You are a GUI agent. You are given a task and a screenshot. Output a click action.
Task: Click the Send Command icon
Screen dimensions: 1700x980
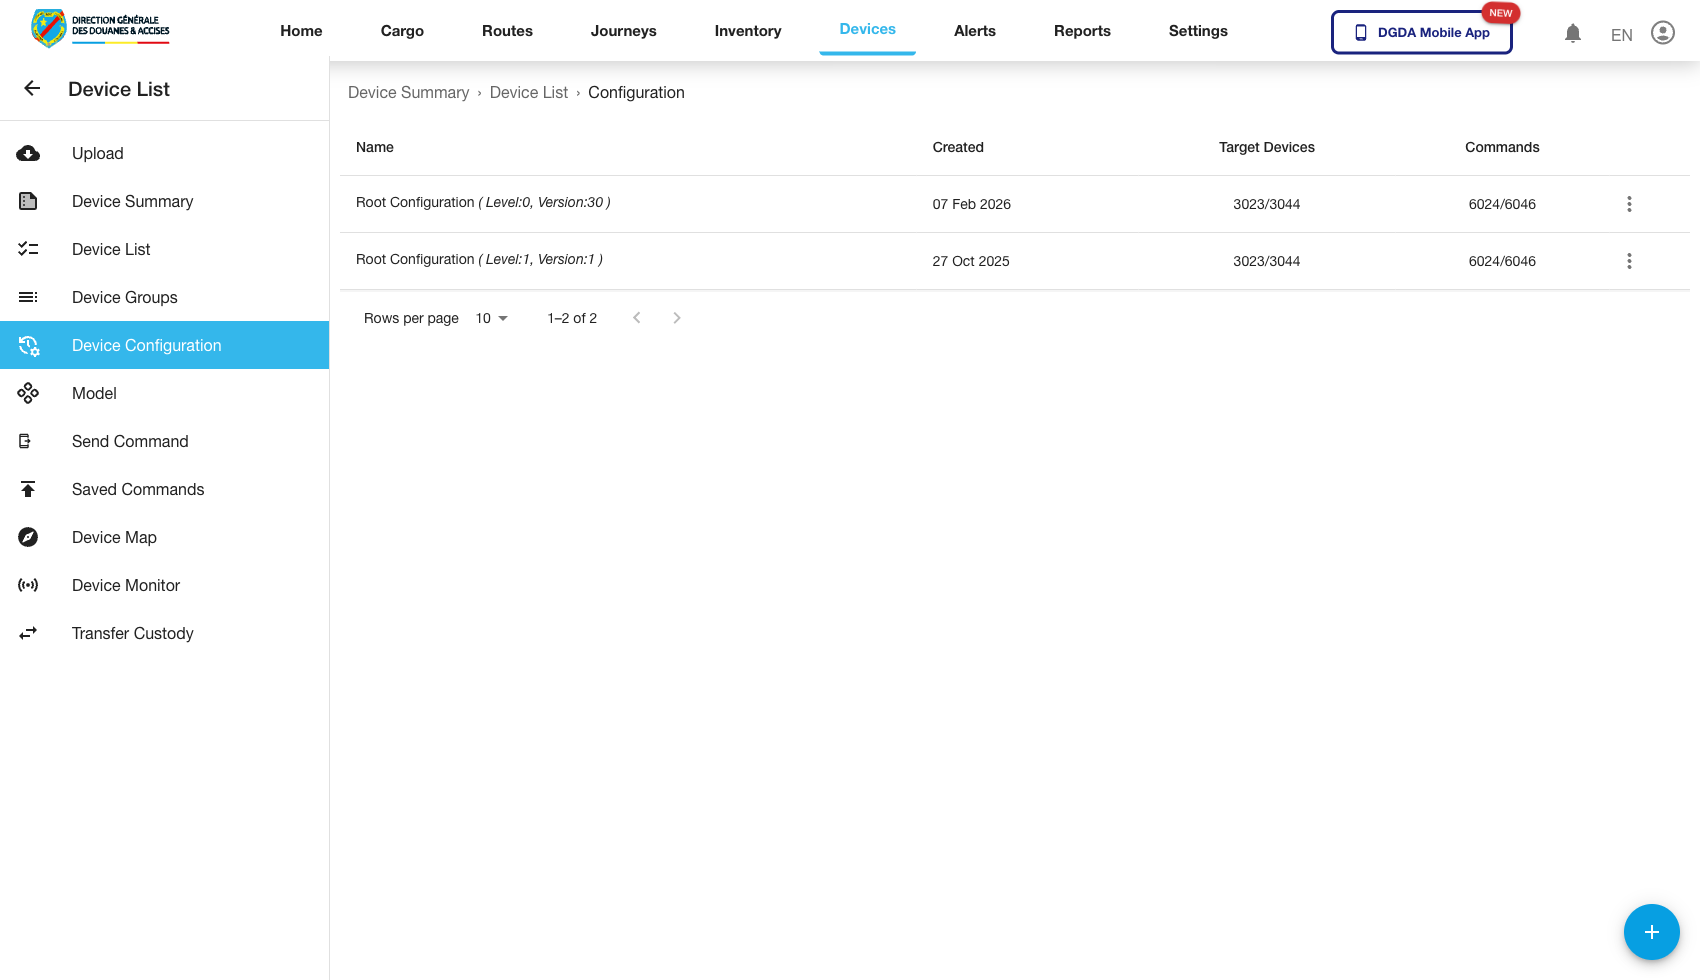click(28, 441)
